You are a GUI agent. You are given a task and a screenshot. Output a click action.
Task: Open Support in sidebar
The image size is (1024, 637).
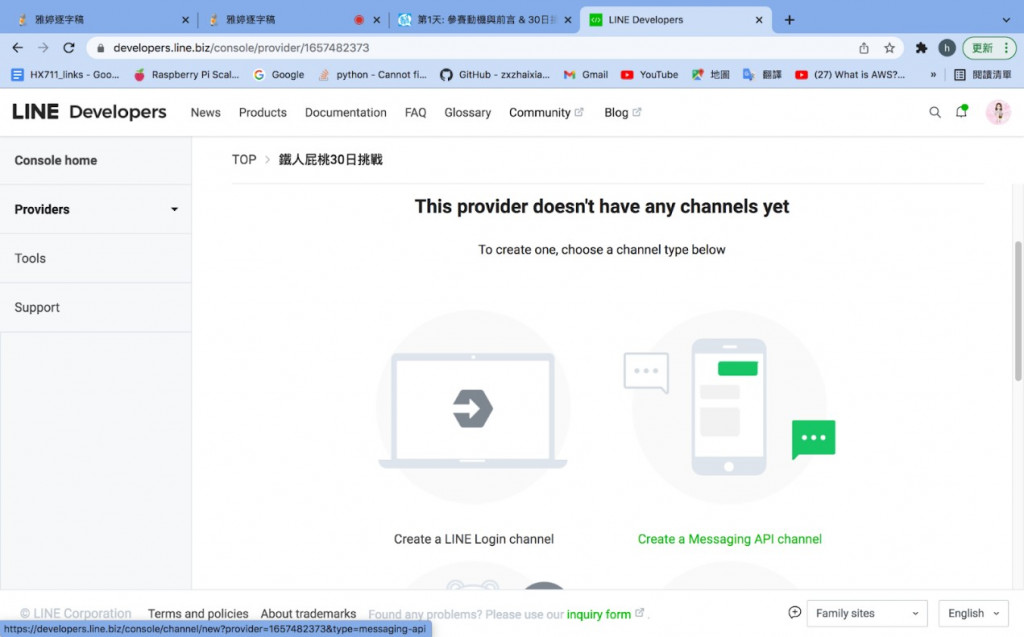coord(95,307)
